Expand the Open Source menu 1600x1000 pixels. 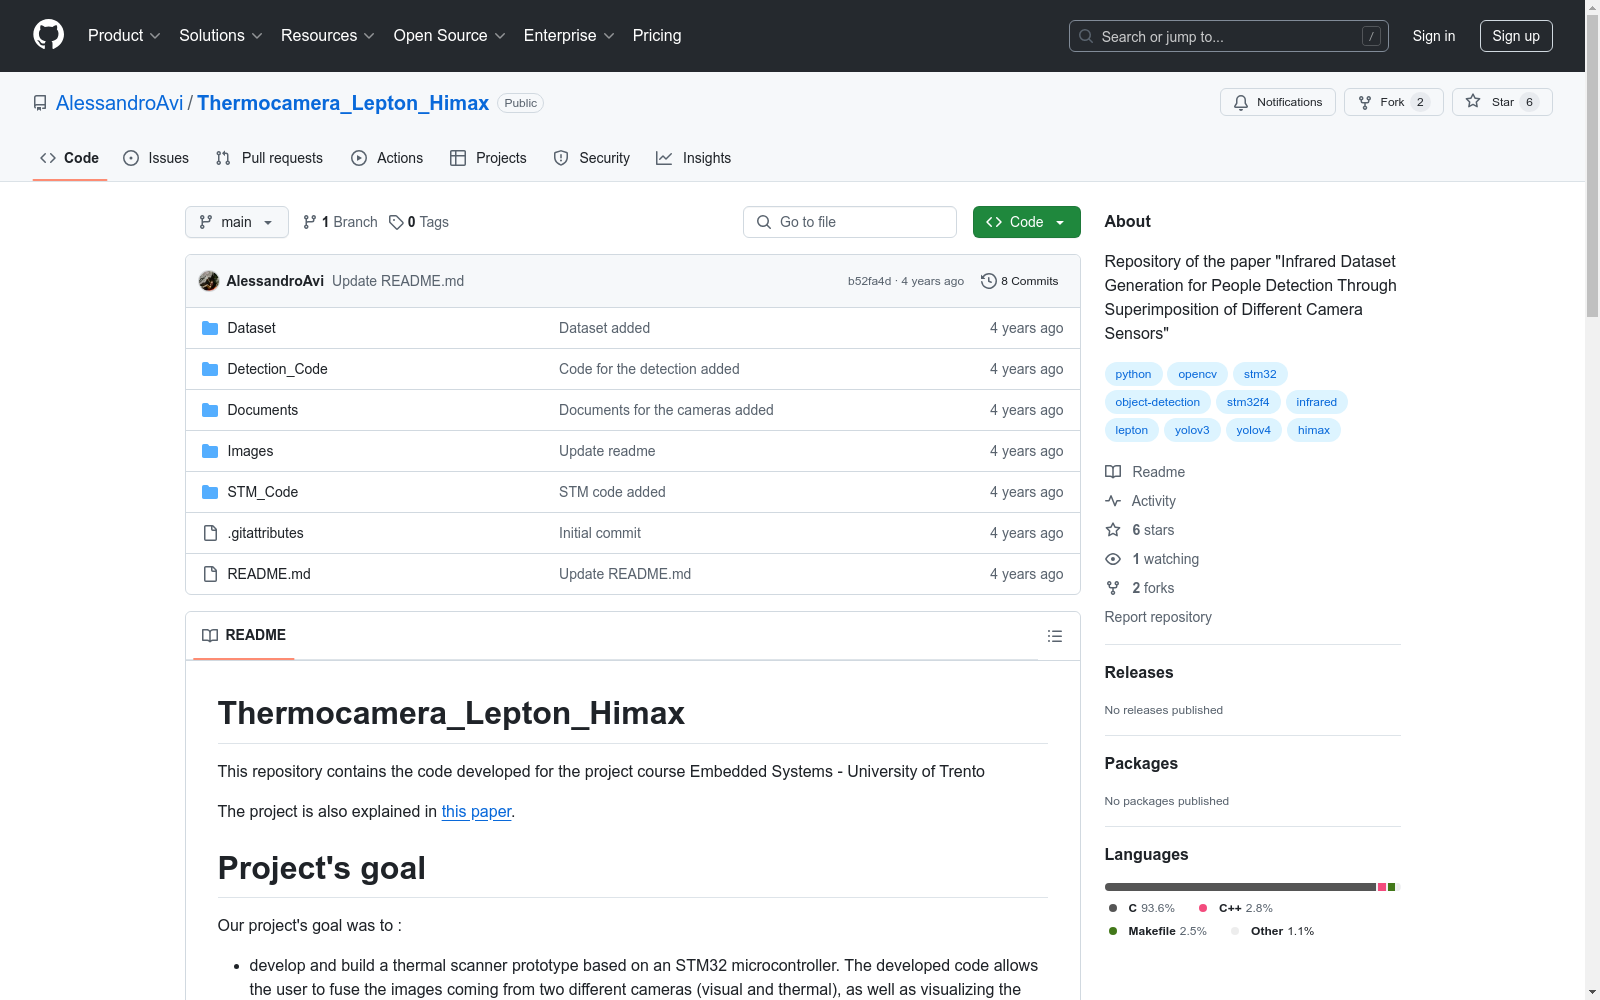tap(449, 35)
